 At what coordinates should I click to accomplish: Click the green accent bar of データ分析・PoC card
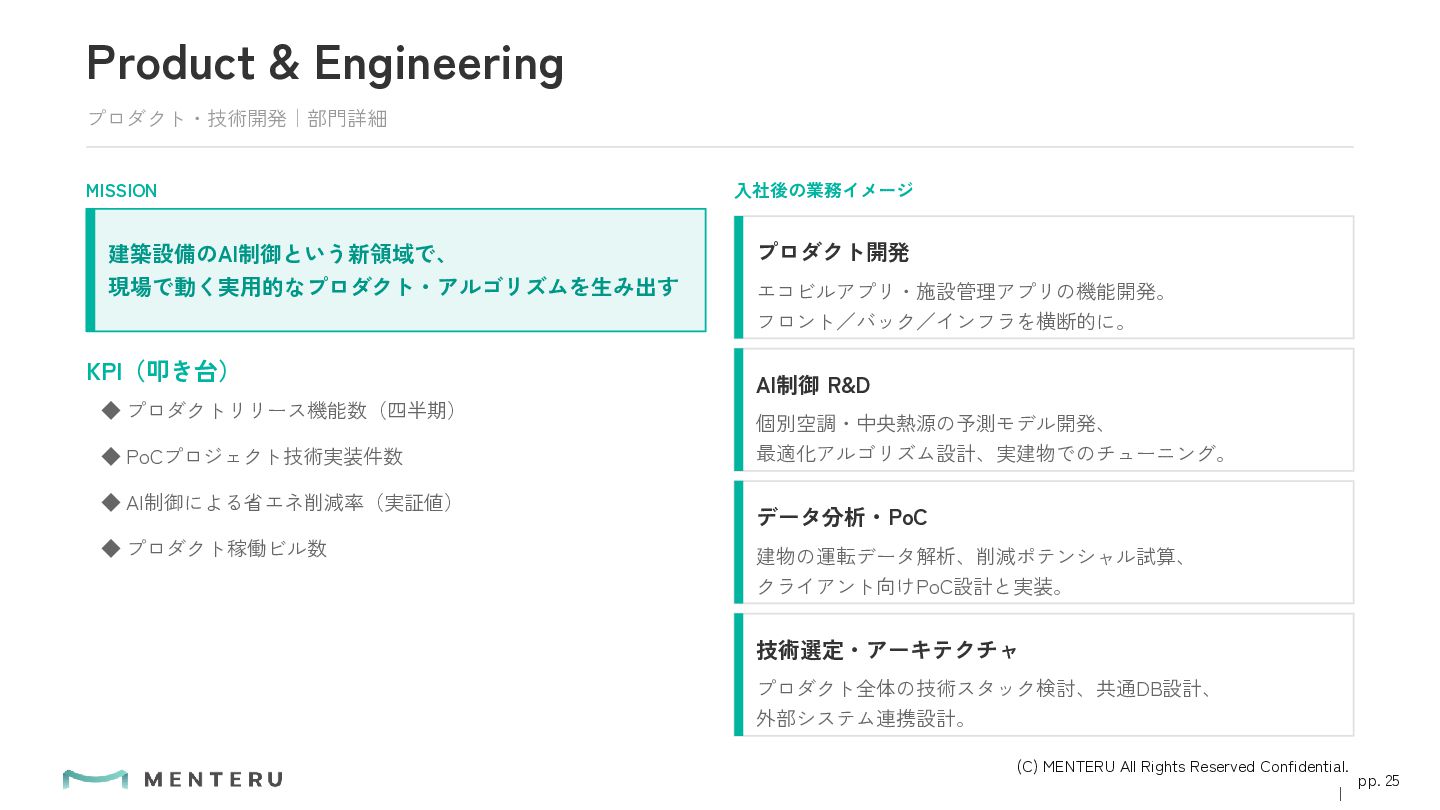point(739,542)
